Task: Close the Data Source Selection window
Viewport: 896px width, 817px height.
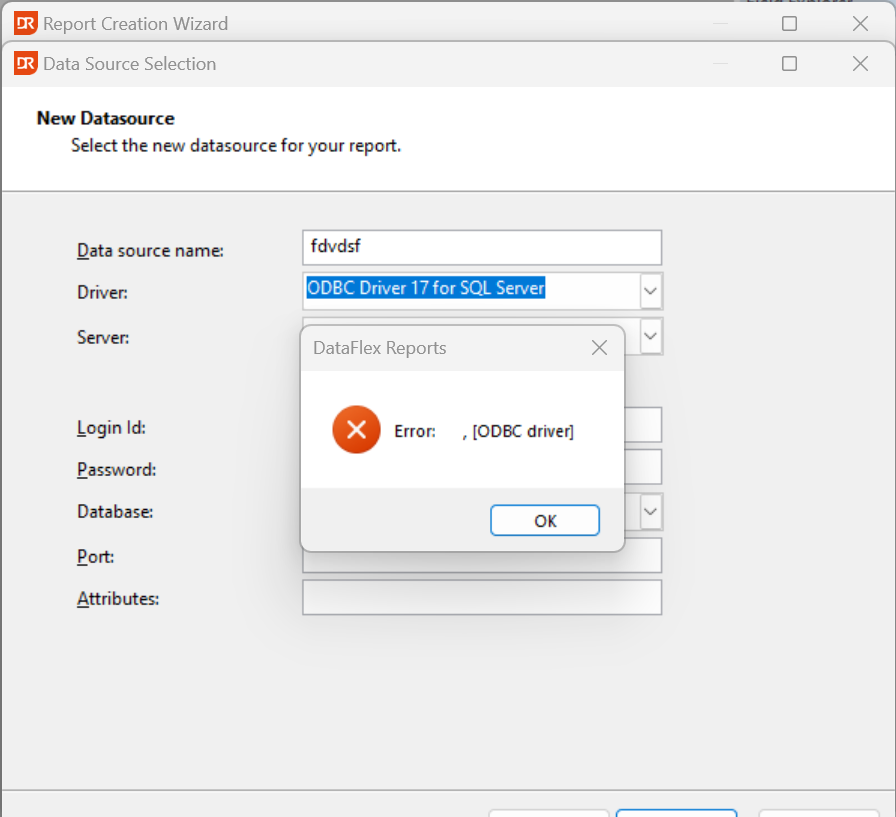Action: click(x=860, y=63)
